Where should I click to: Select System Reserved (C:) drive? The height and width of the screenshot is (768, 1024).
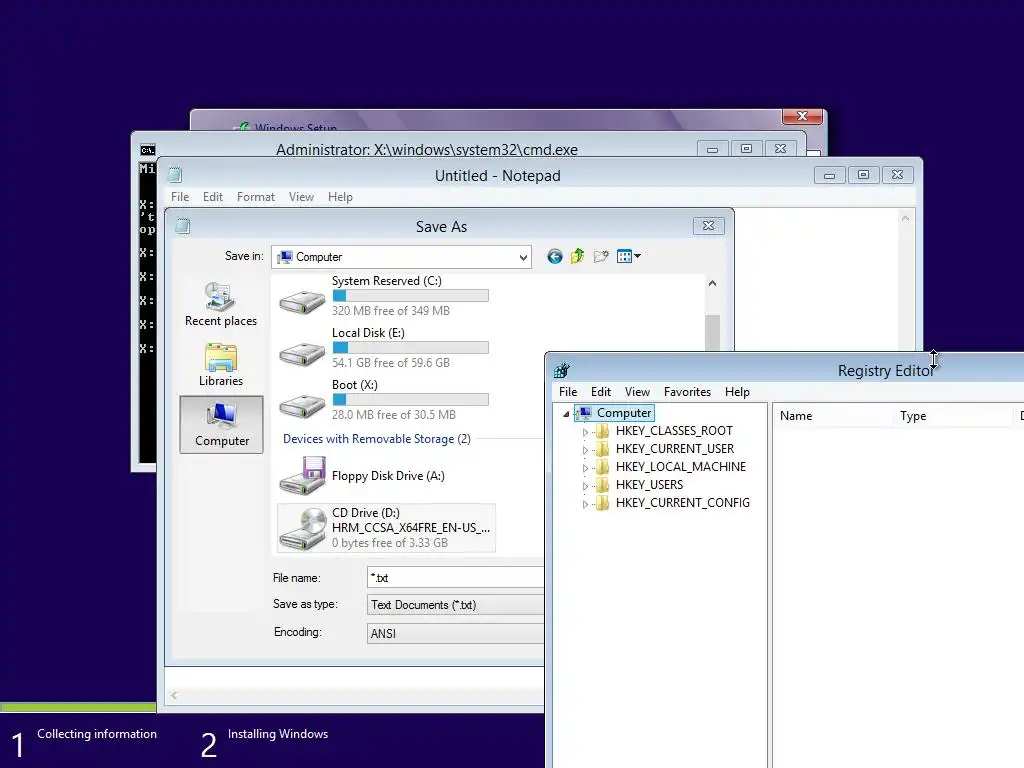pos(385,296)
